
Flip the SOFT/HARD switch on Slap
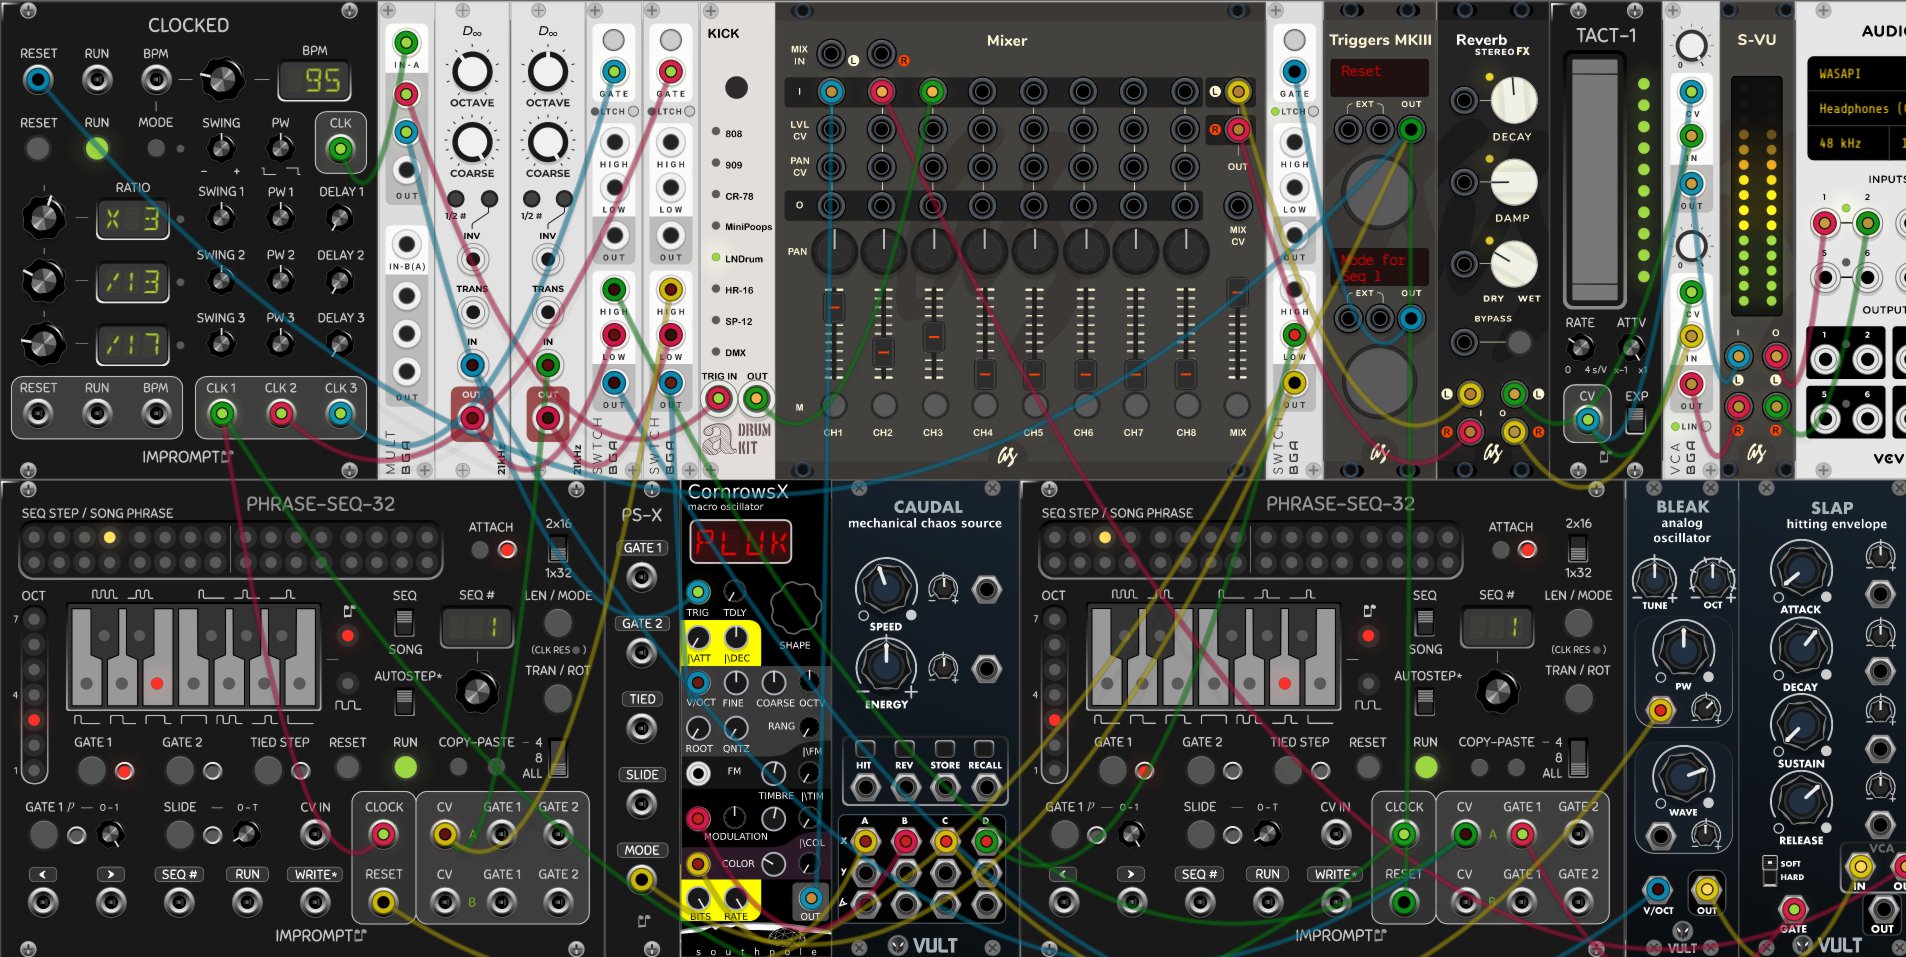click(x=1769, y=869)
